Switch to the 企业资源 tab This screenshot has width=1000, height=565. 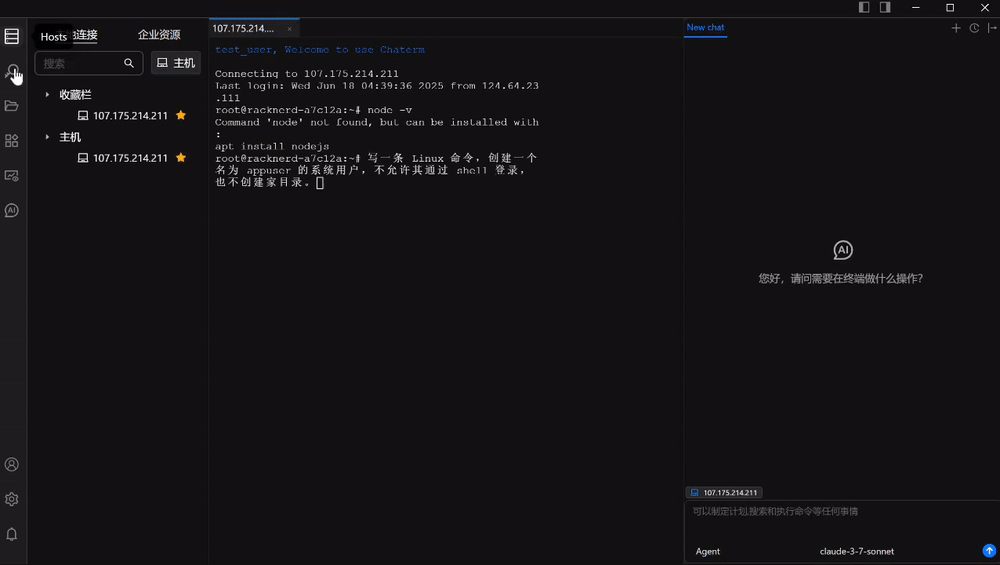click(159, 34)
